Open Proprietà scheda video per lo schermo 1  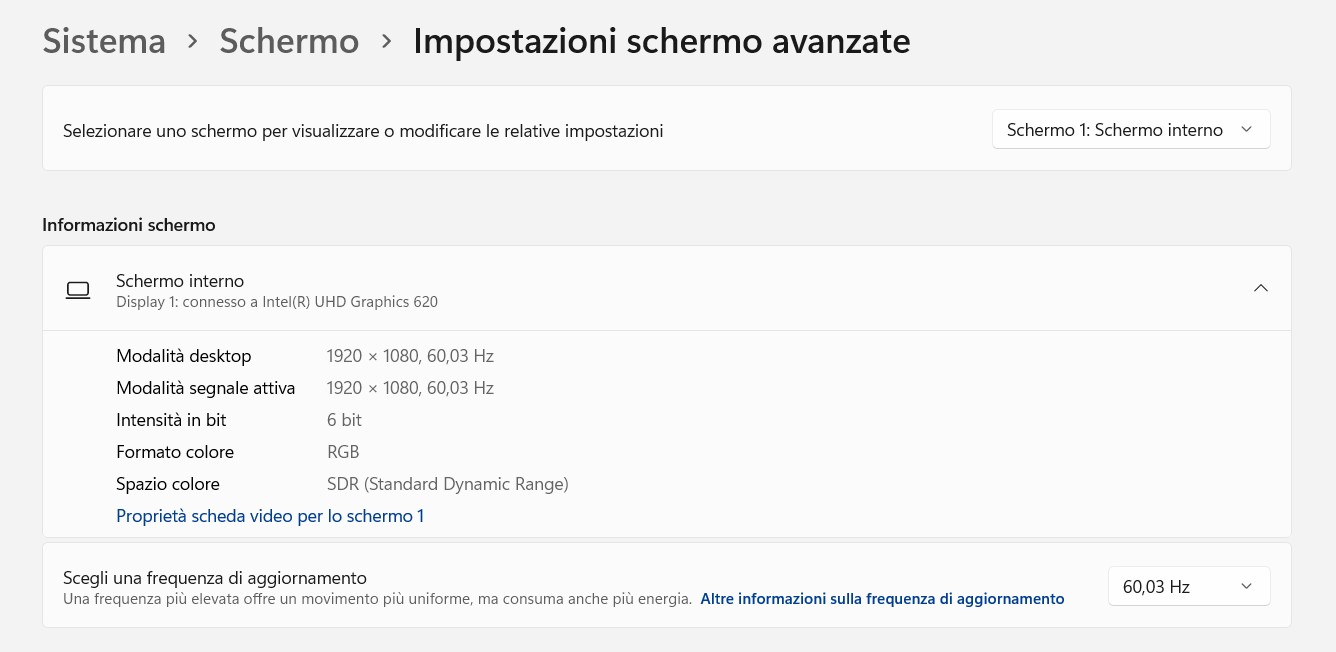(x=270, y=516)
